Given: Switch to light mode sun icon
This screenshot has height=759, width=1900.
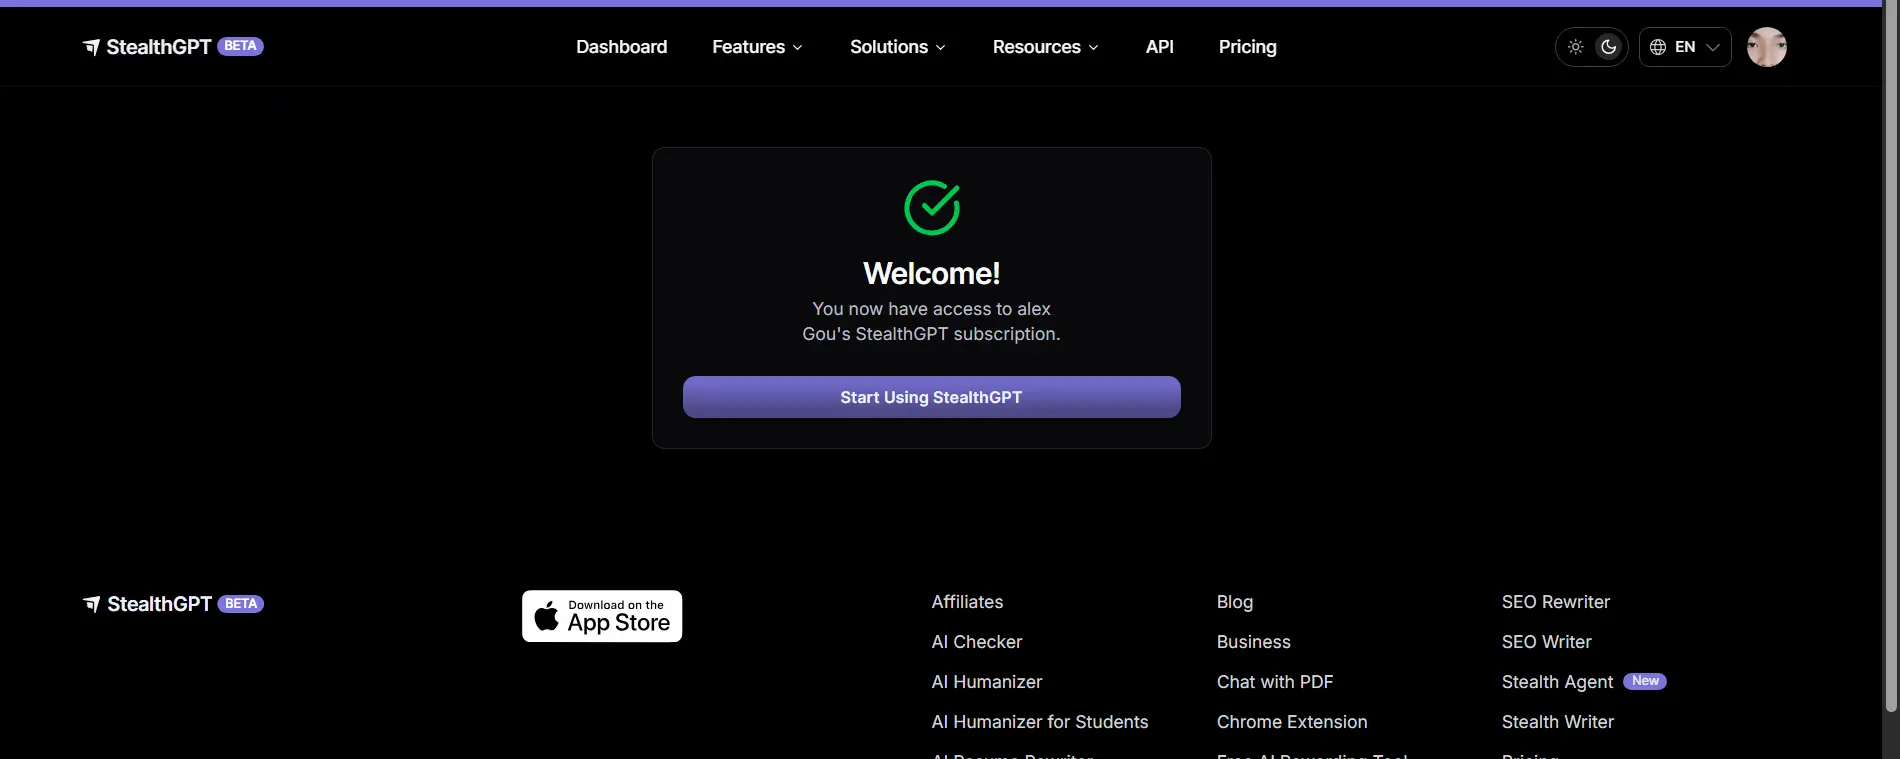Looking at the screenshot, I should coord(1576,47).
